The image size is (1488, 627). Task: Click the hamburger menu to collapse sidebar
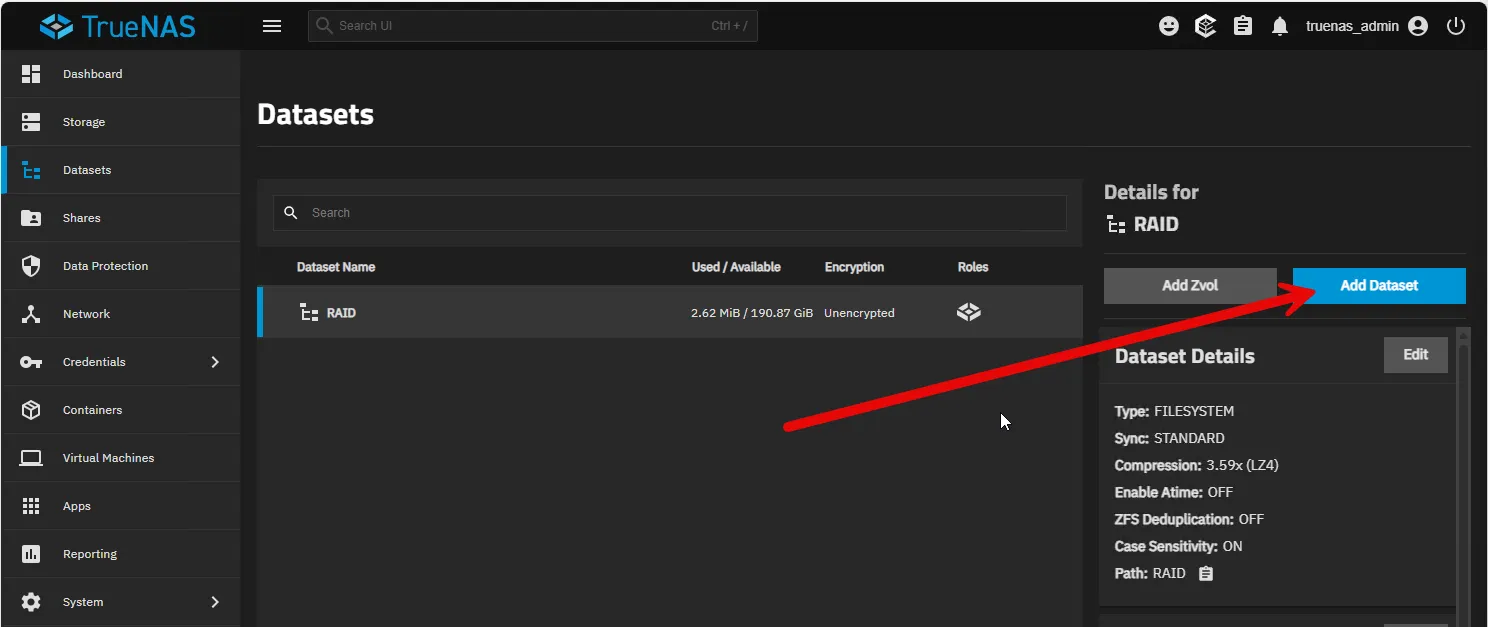[x=272, y=26]
